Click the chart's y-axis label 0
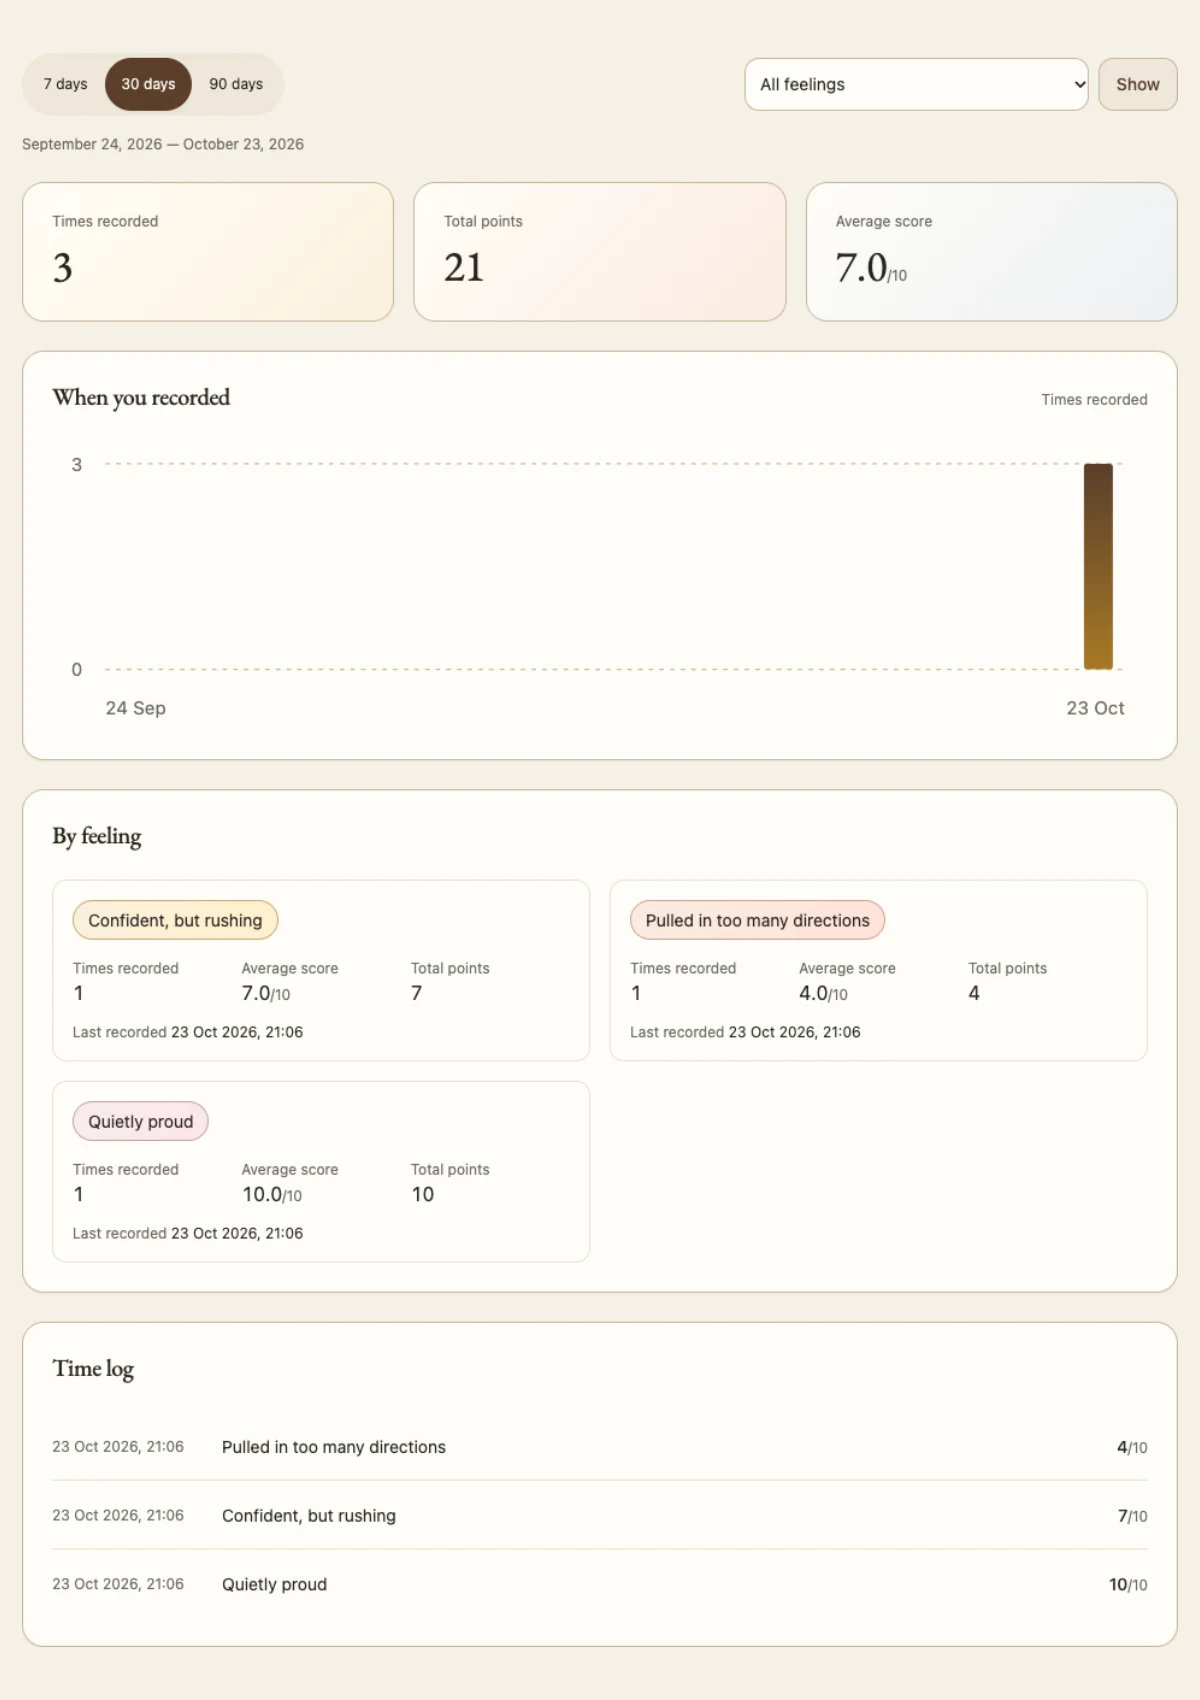This screenshot has height=1700, width=1200. [x=77, y=669]
